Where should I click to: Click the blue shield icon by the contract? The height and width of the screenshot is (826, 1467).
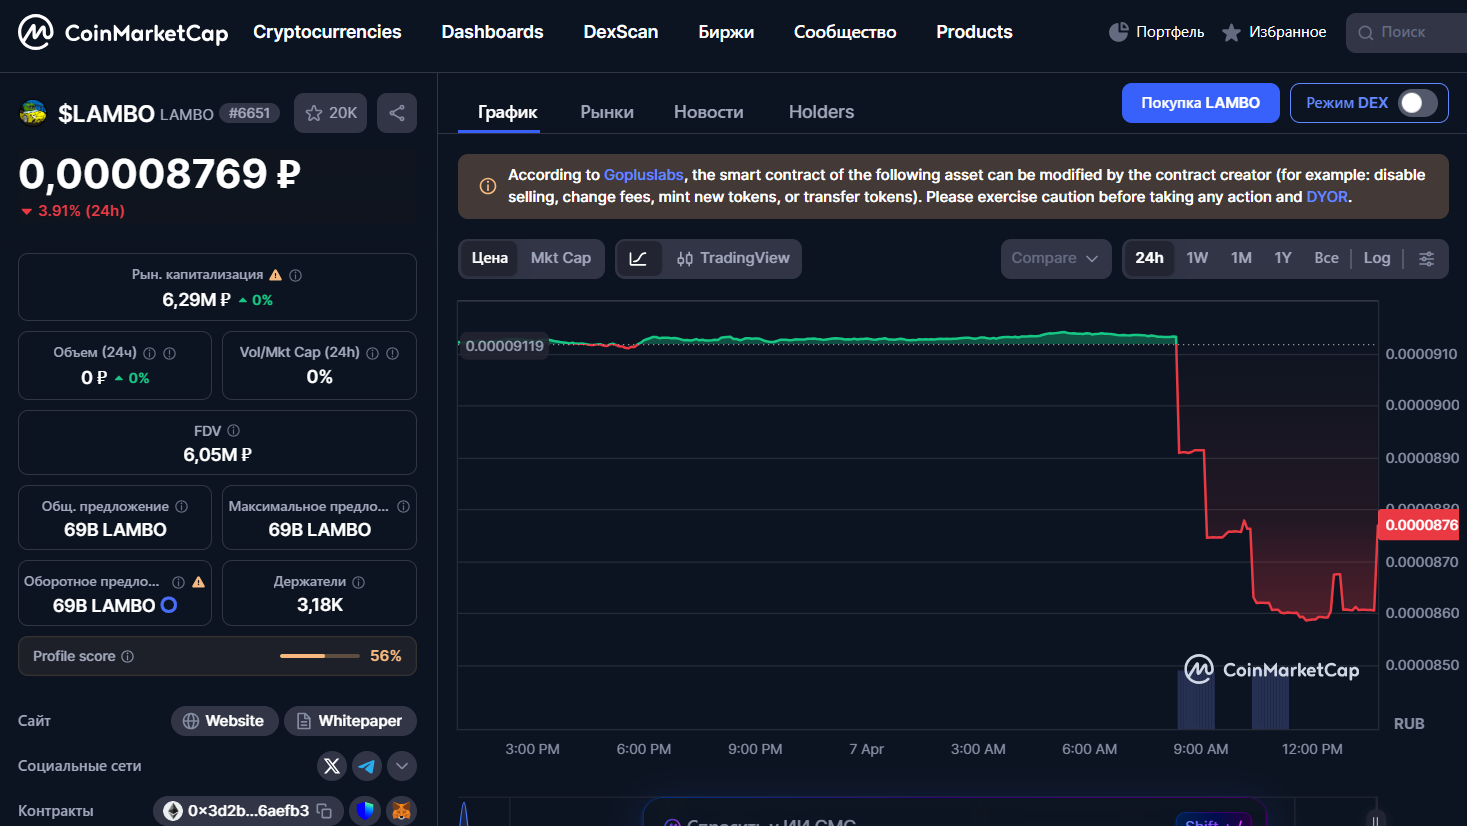tap(365, 811)
